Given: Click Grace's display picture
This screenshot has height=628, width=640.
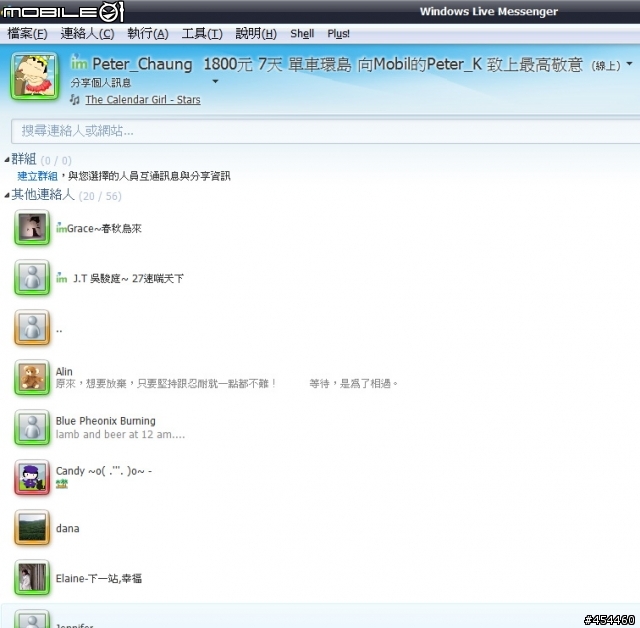Looking at the screenshot, I should coord(32,227).
